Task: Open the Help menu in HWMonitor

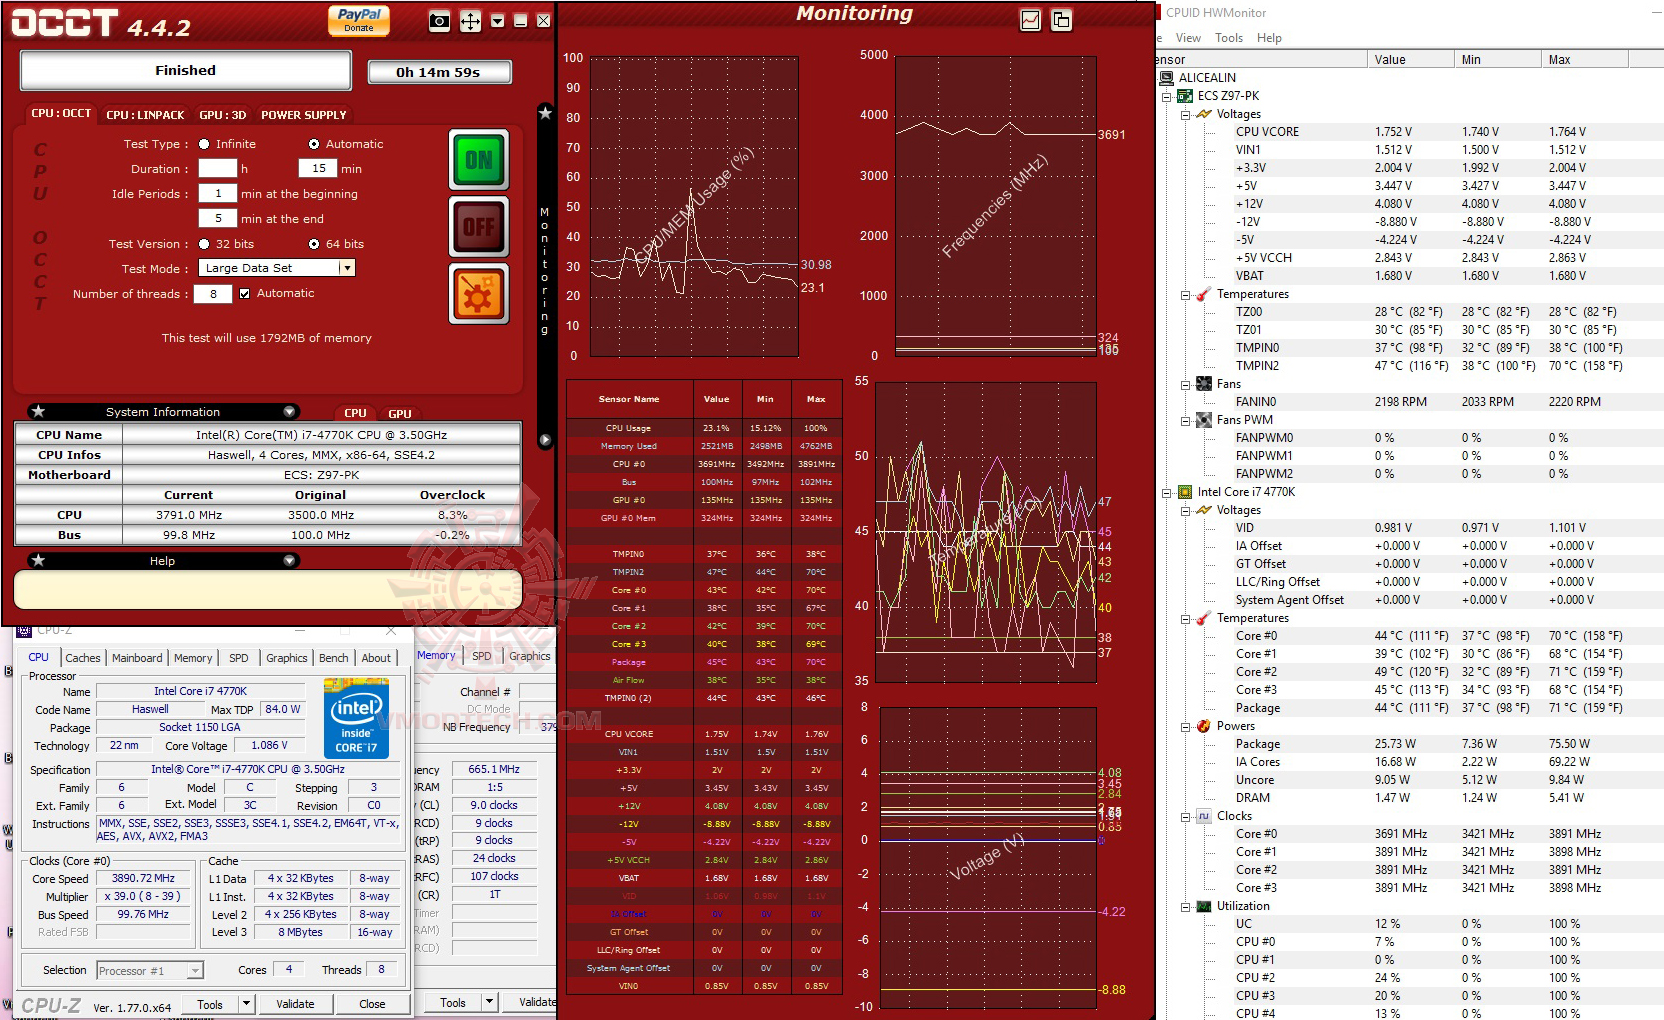Action: click(1269, 38)
